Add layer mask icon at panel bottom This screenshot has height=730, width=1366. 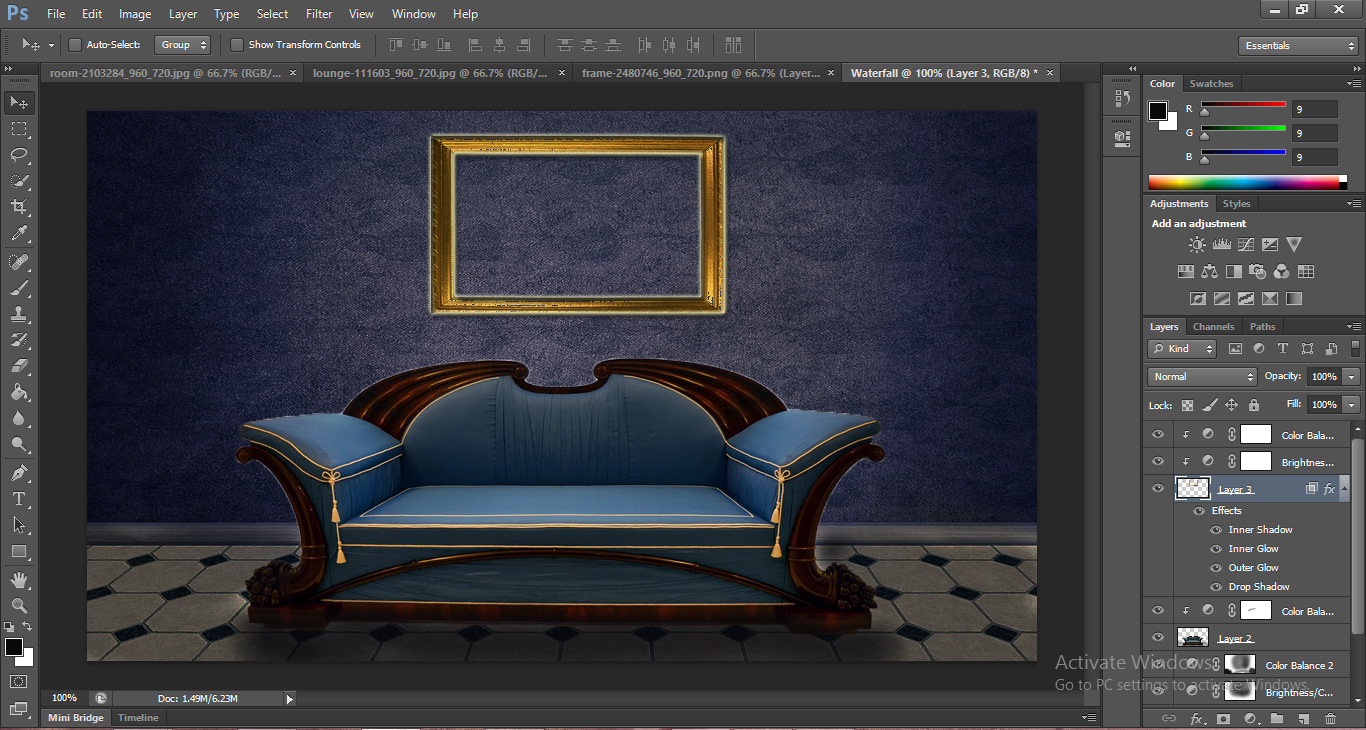point(1223,718)
